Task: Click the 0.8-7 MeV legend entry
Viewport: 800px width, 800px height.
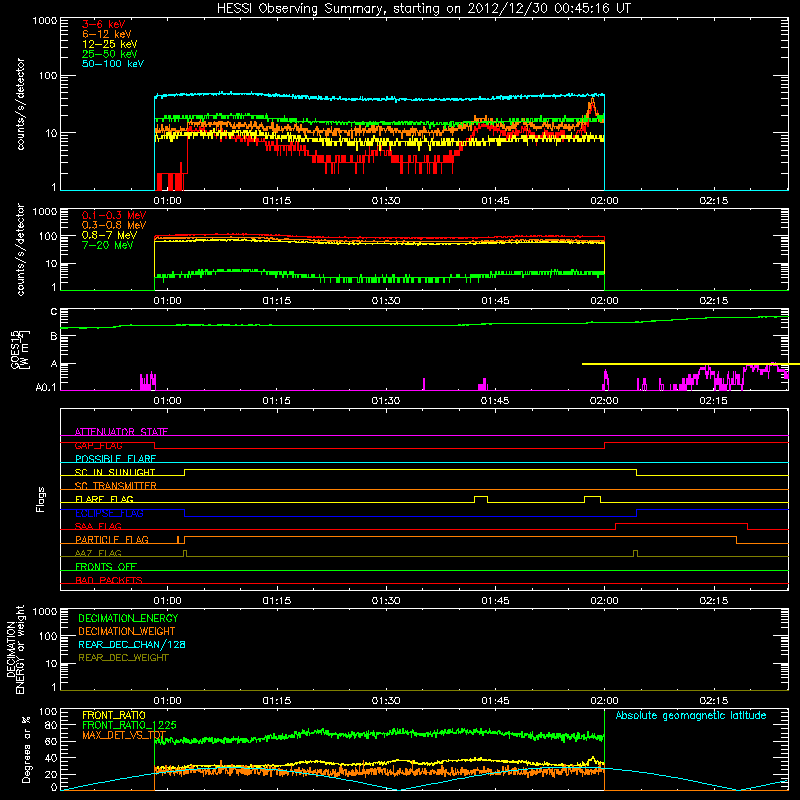Action: (x=109, y=235)
